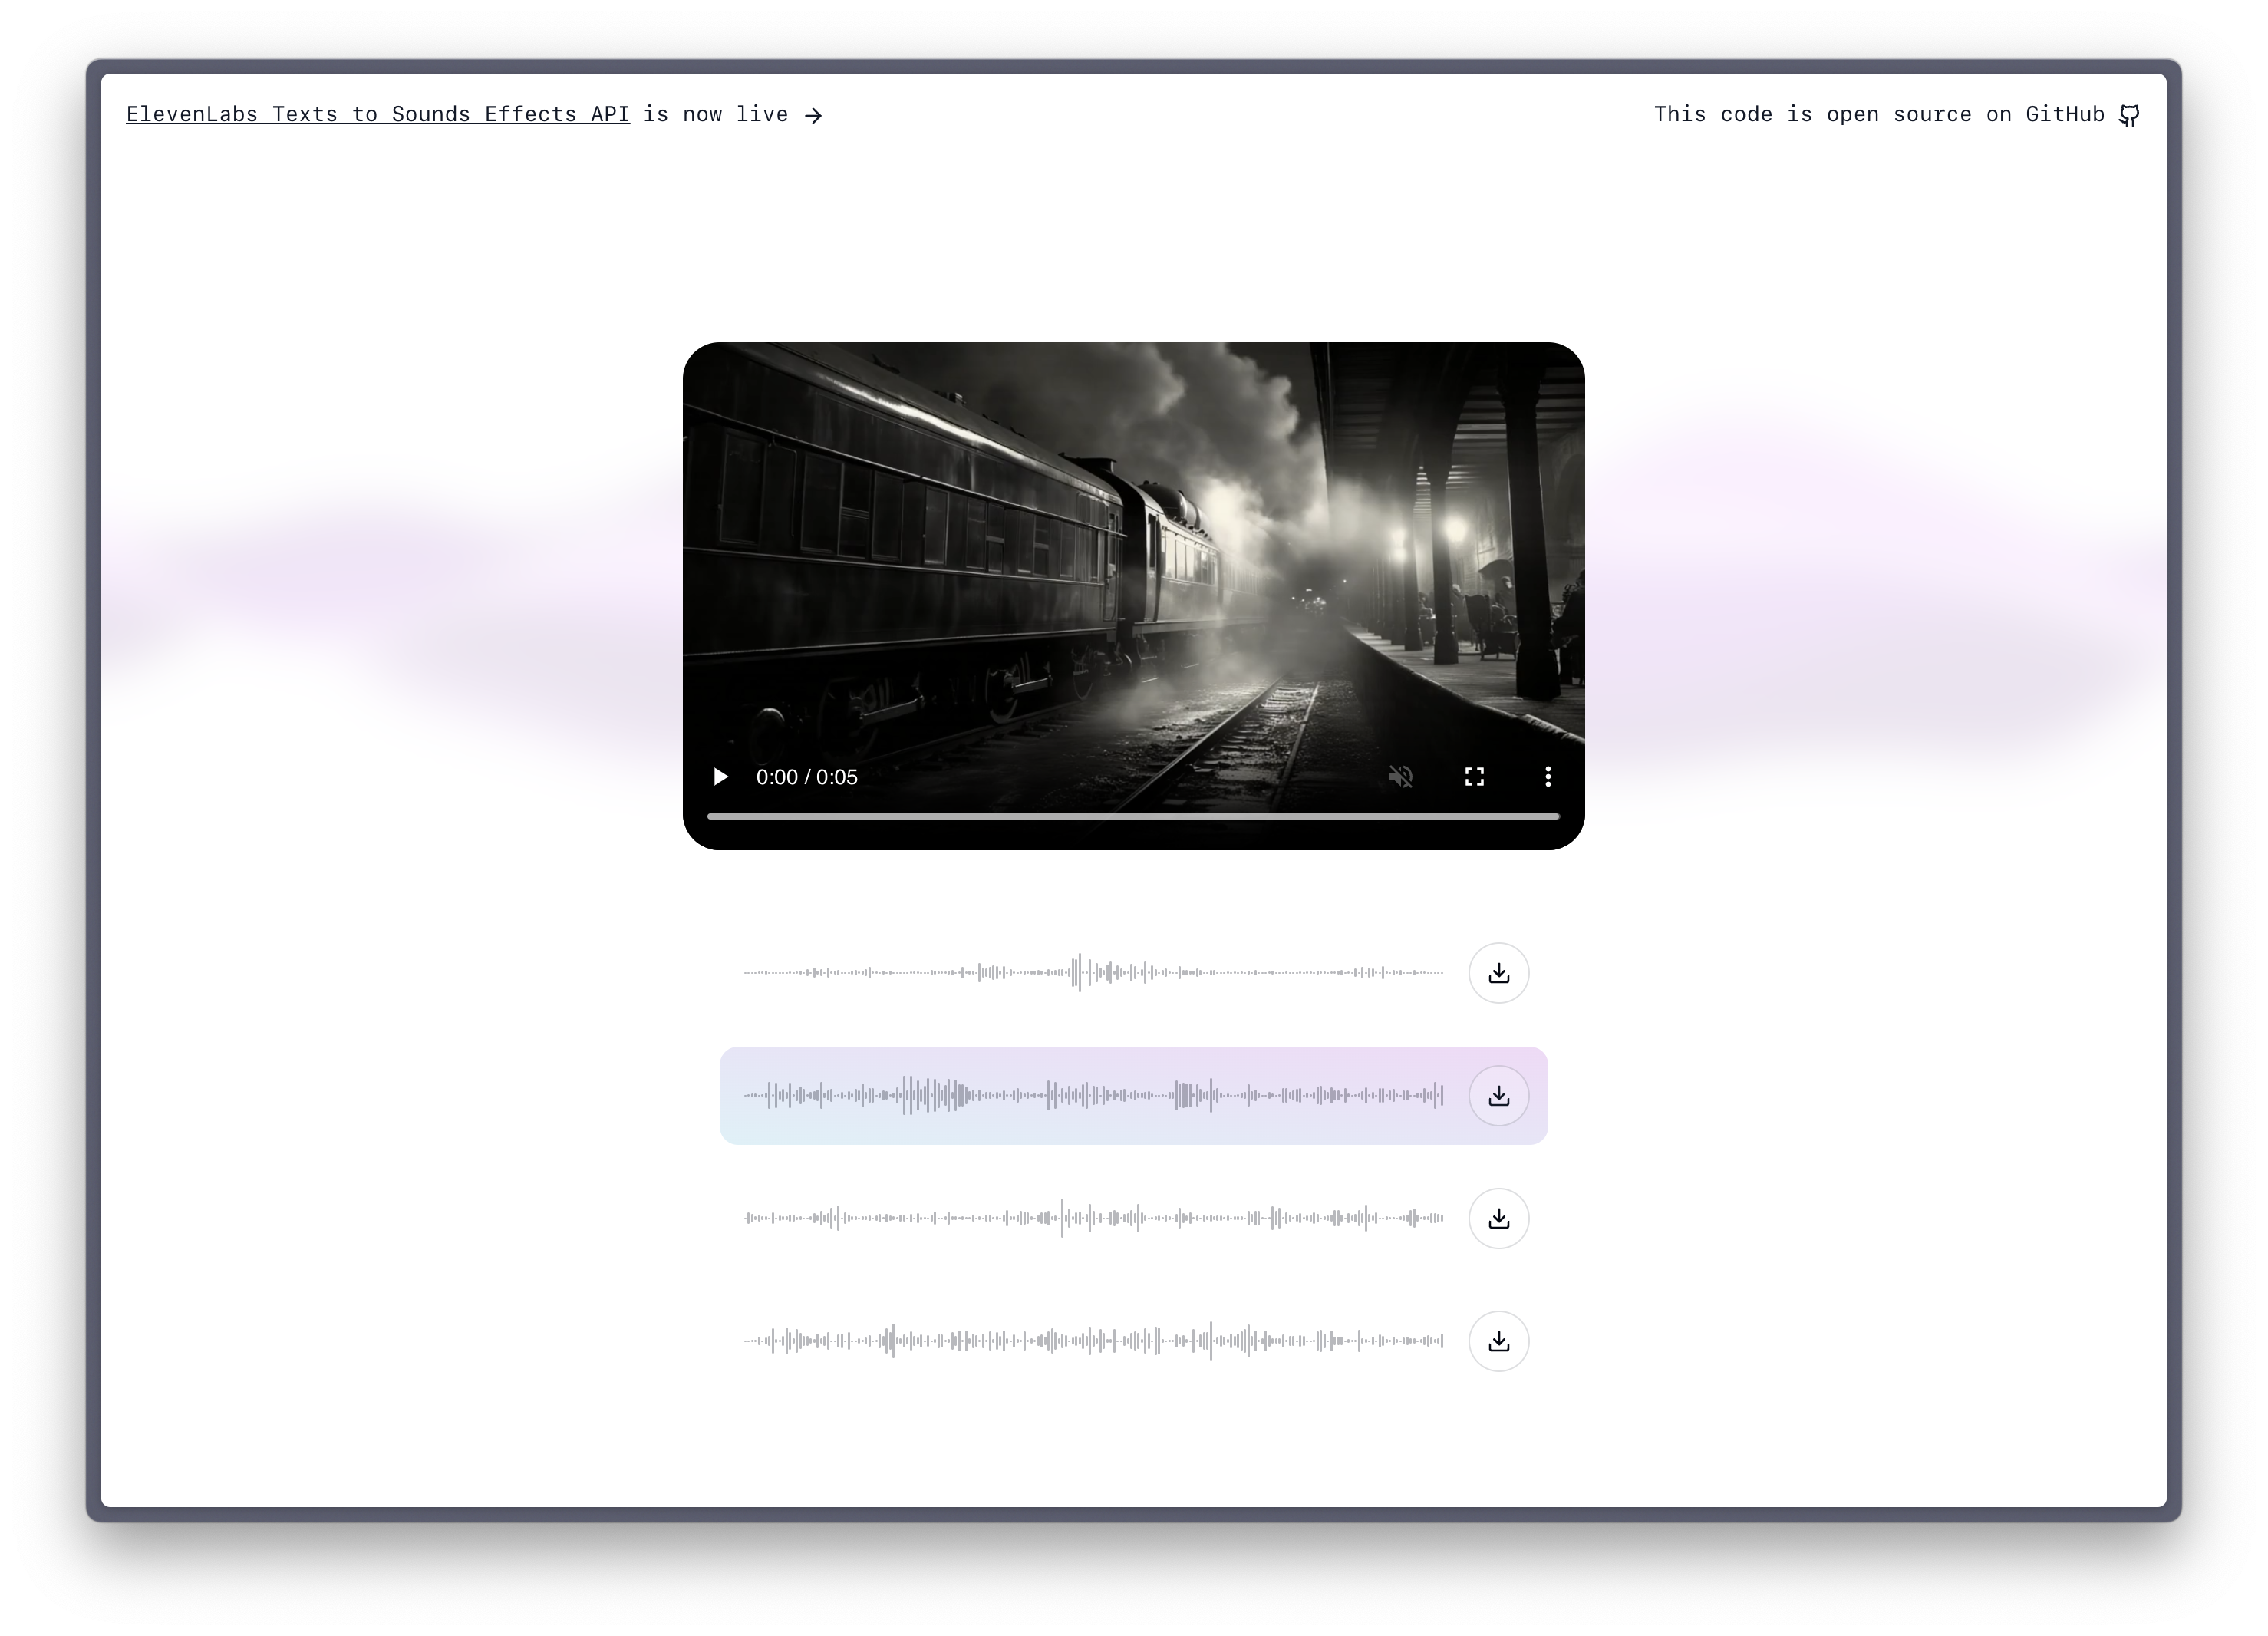The width and height of the screenshot is (2268, 1636).
Task: Click "This code is open source on GitHub"
Action: pos(1878,114)
